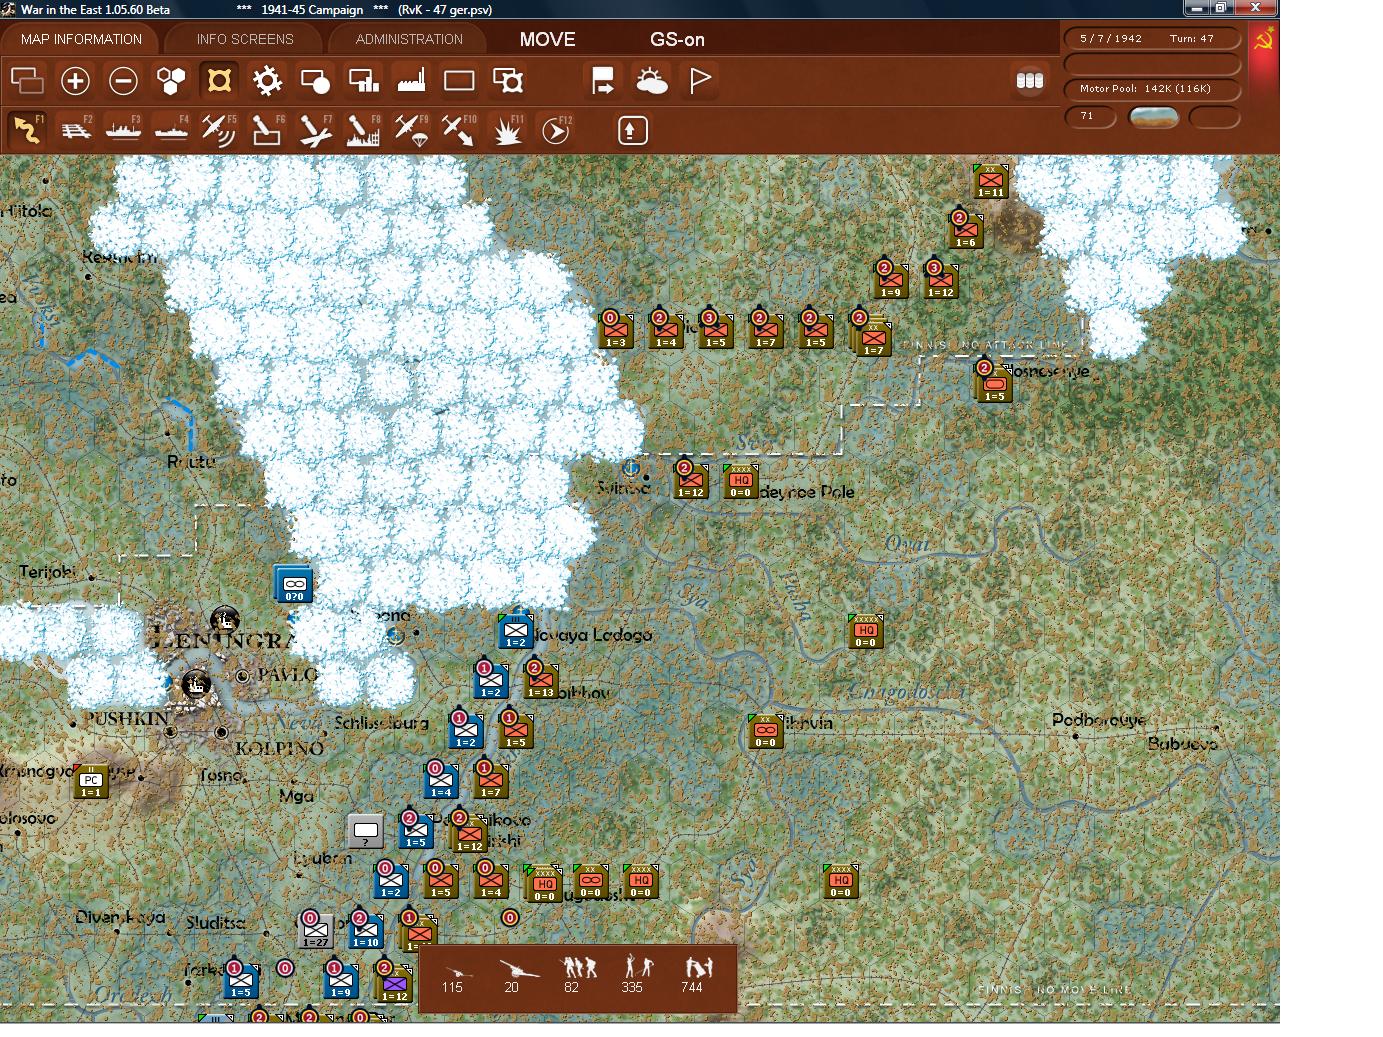Screen dimensions: 1383x1037
Task: Click the field showing 71
Action: point(1090,117)
